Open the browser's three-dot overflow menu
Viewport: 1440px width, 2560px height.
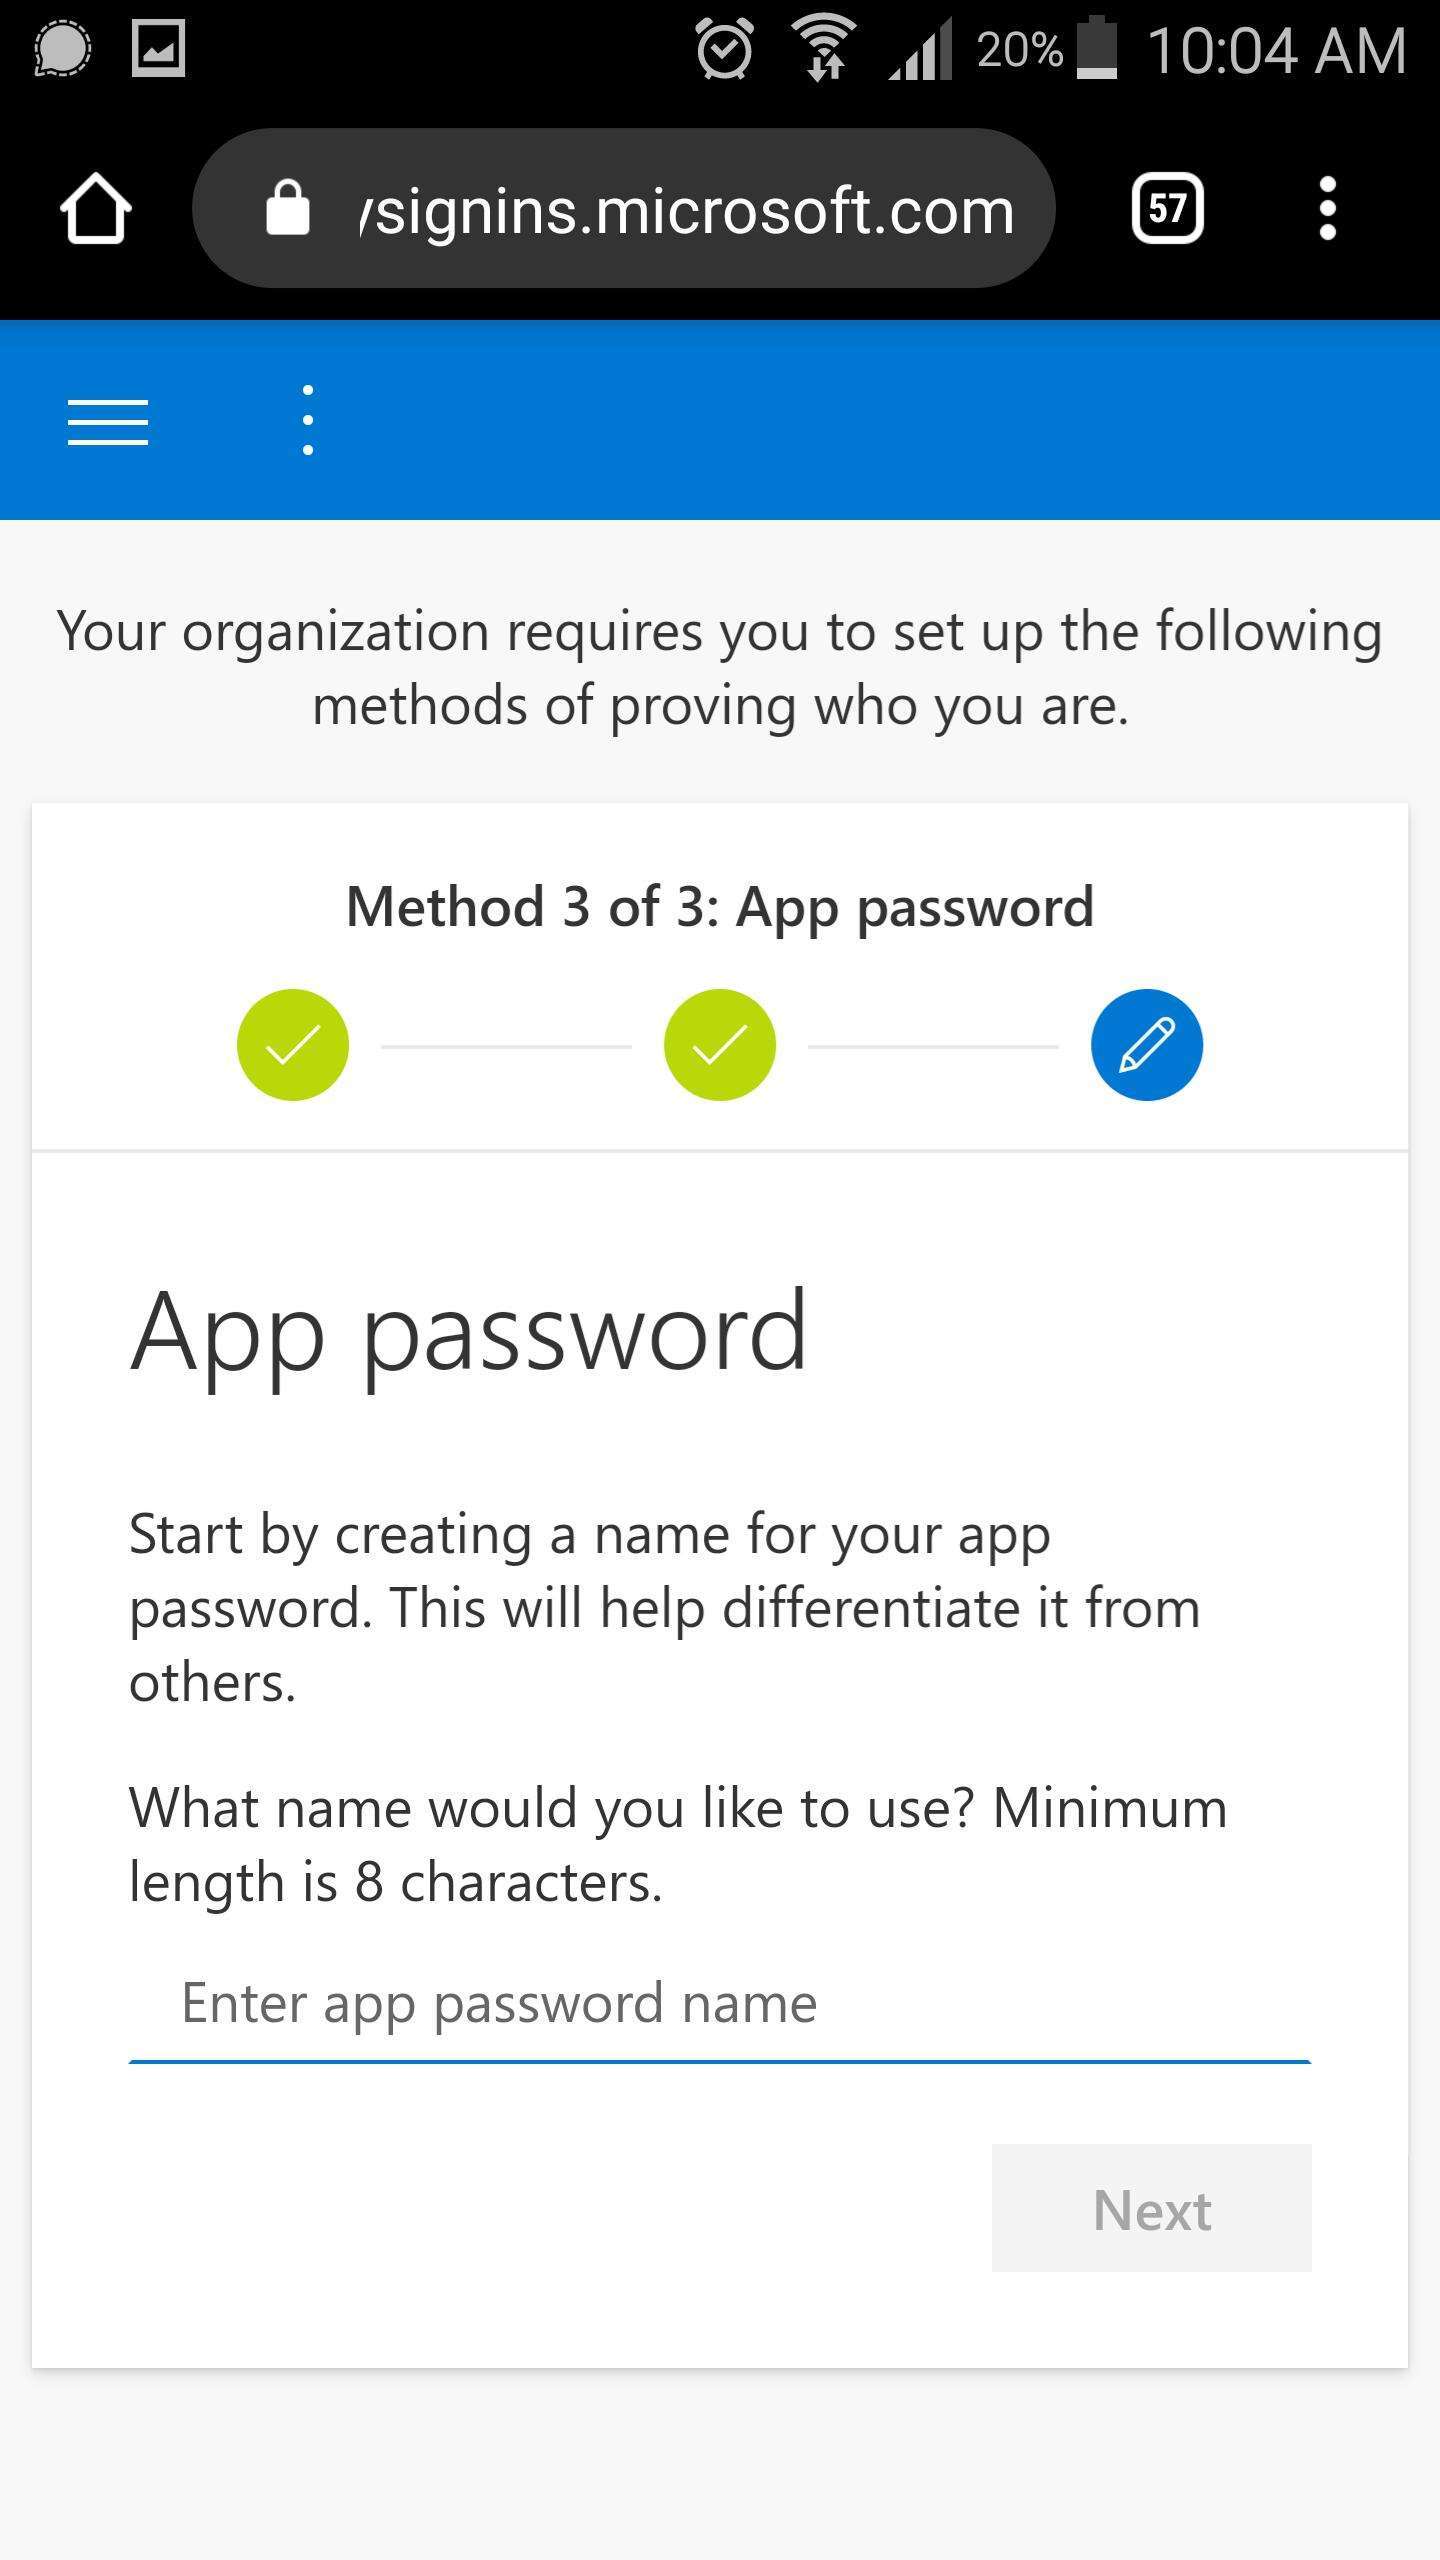click(x=1327, y=209)
